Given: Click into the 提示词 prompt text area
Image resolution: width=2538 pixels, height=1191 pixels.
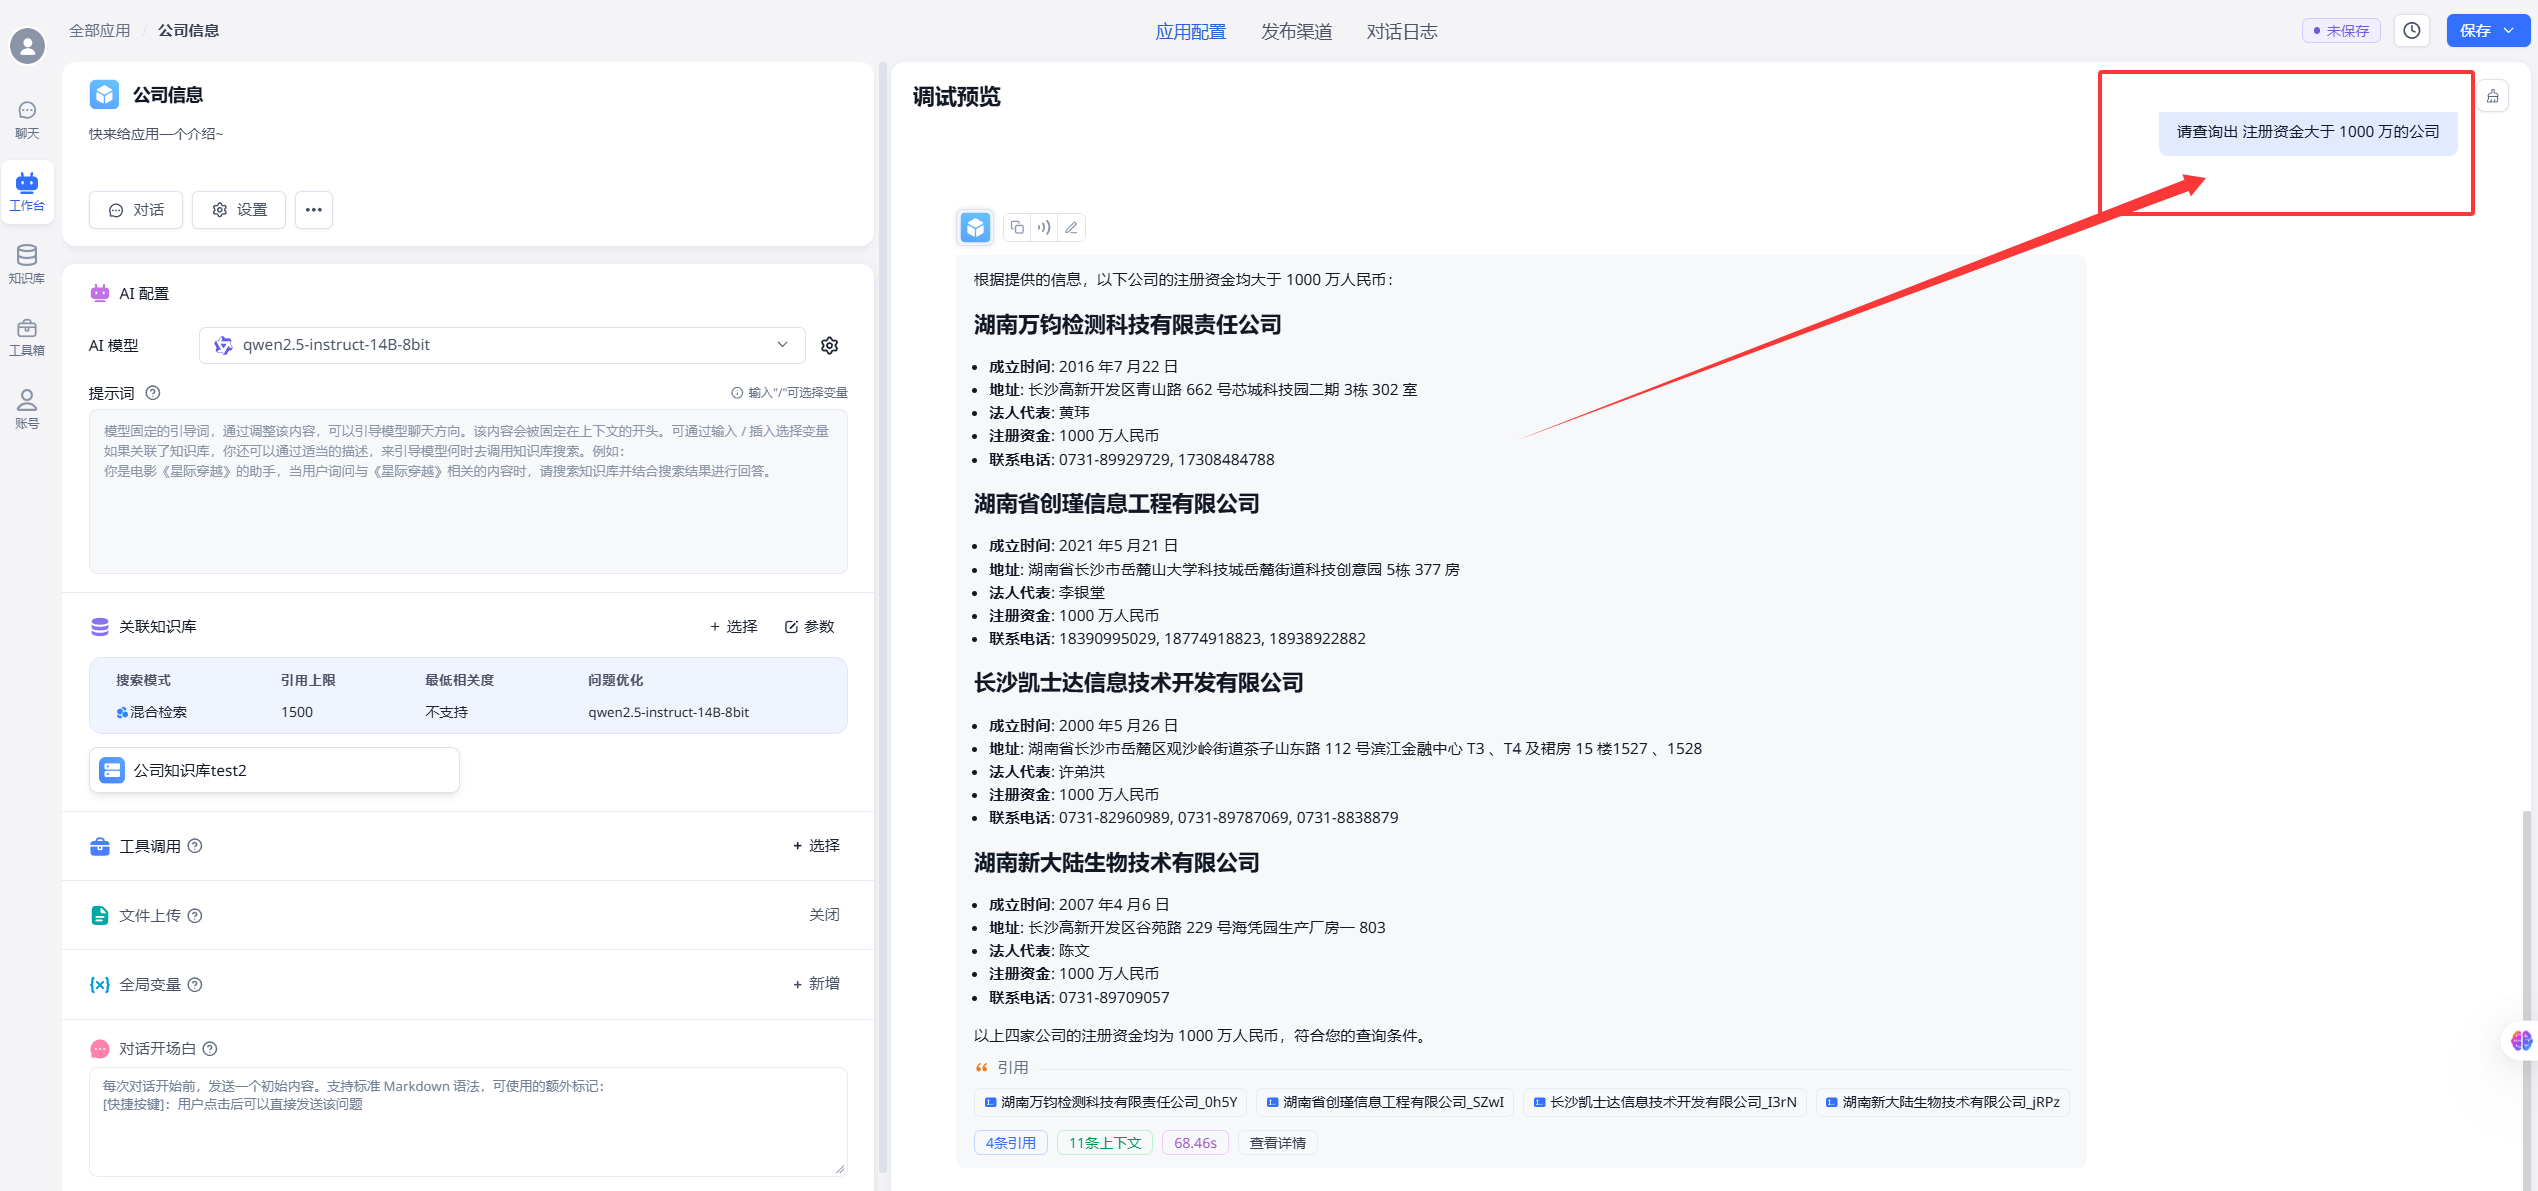Looking at the screenshot, I should click(468, 500).
